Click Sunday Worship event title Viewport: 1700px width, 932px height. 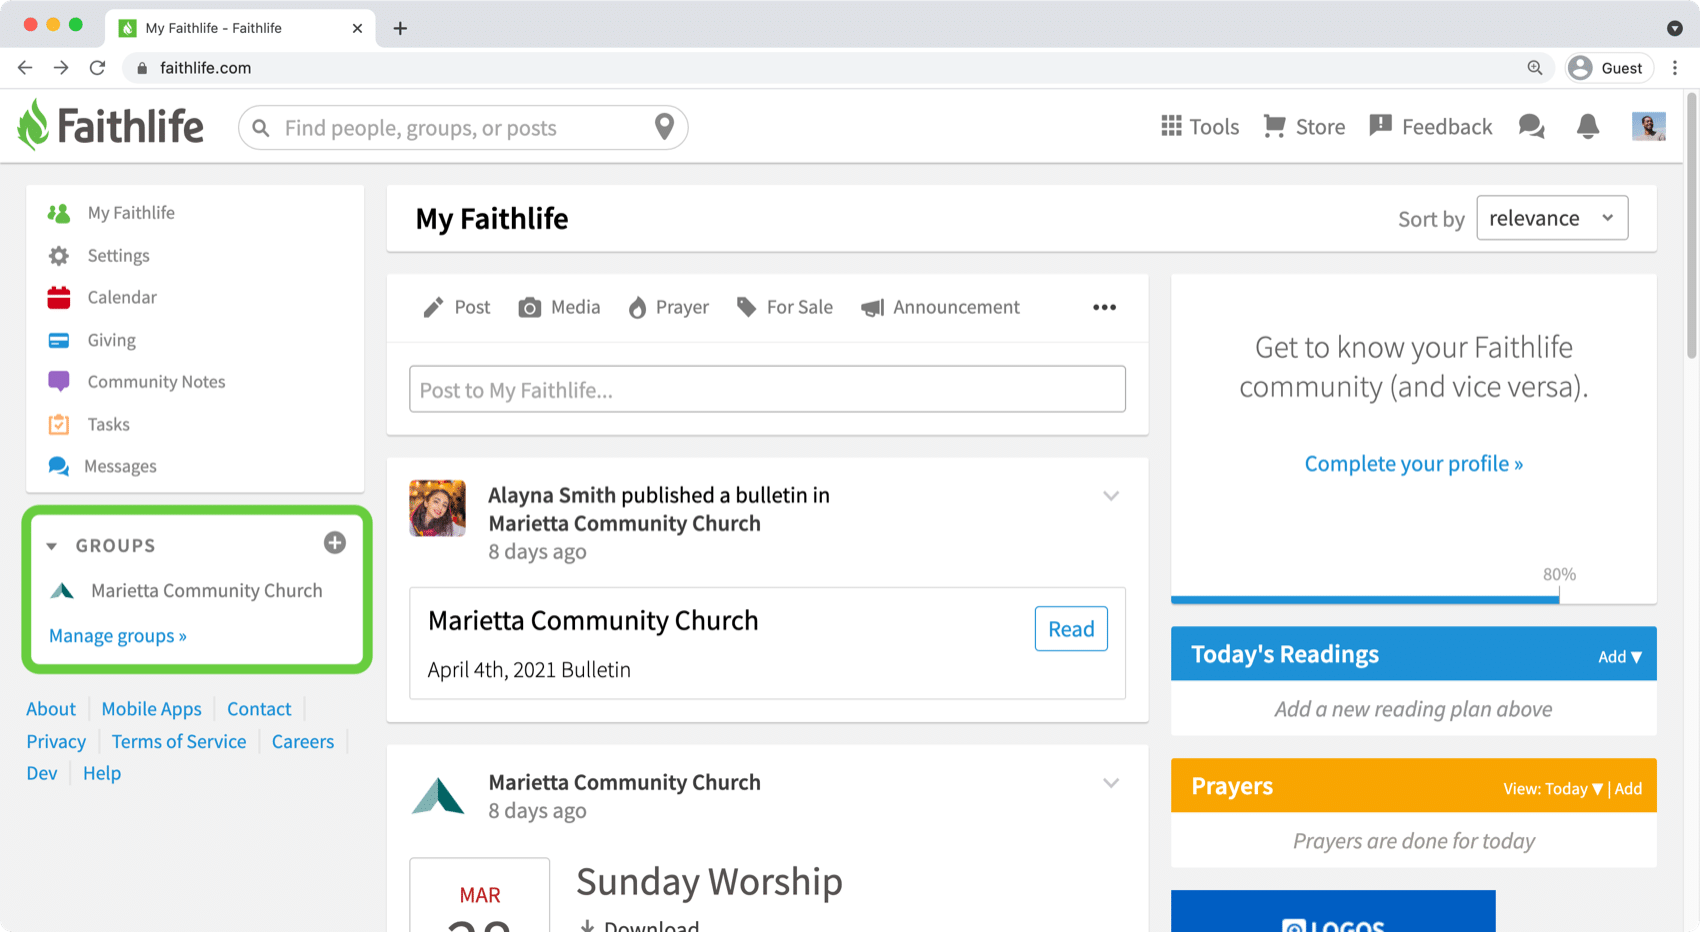point(709,882)
